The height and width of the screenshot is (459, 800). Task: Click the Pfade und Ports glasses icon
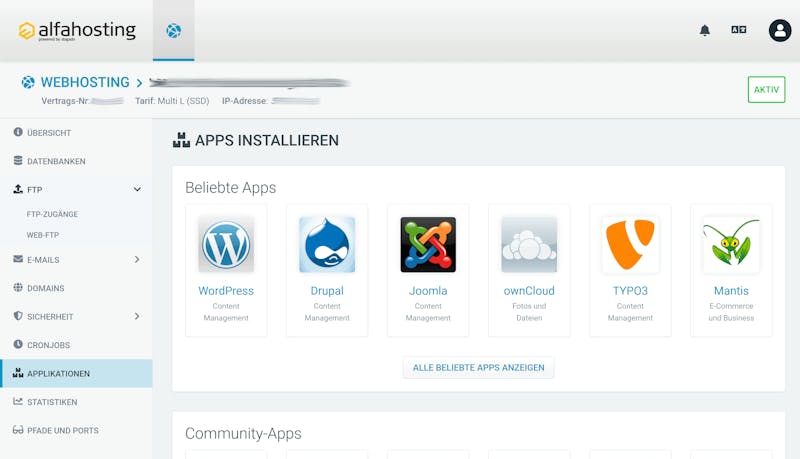coord(18,430)
